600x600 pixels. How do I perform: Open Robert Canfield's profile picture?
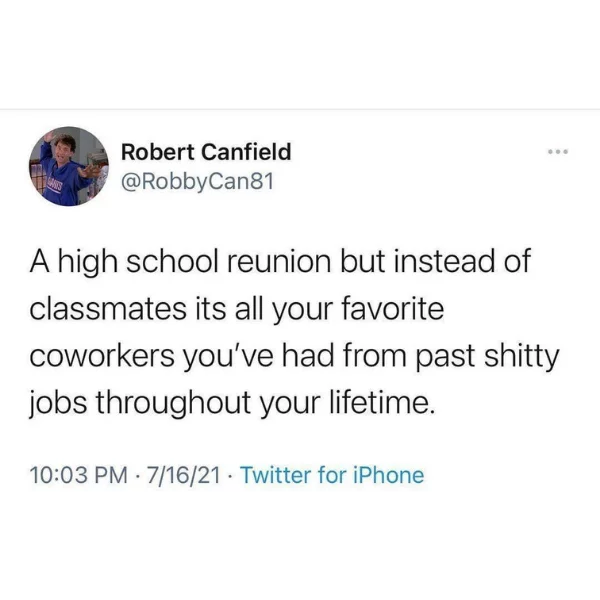click(x=69, y=166)
